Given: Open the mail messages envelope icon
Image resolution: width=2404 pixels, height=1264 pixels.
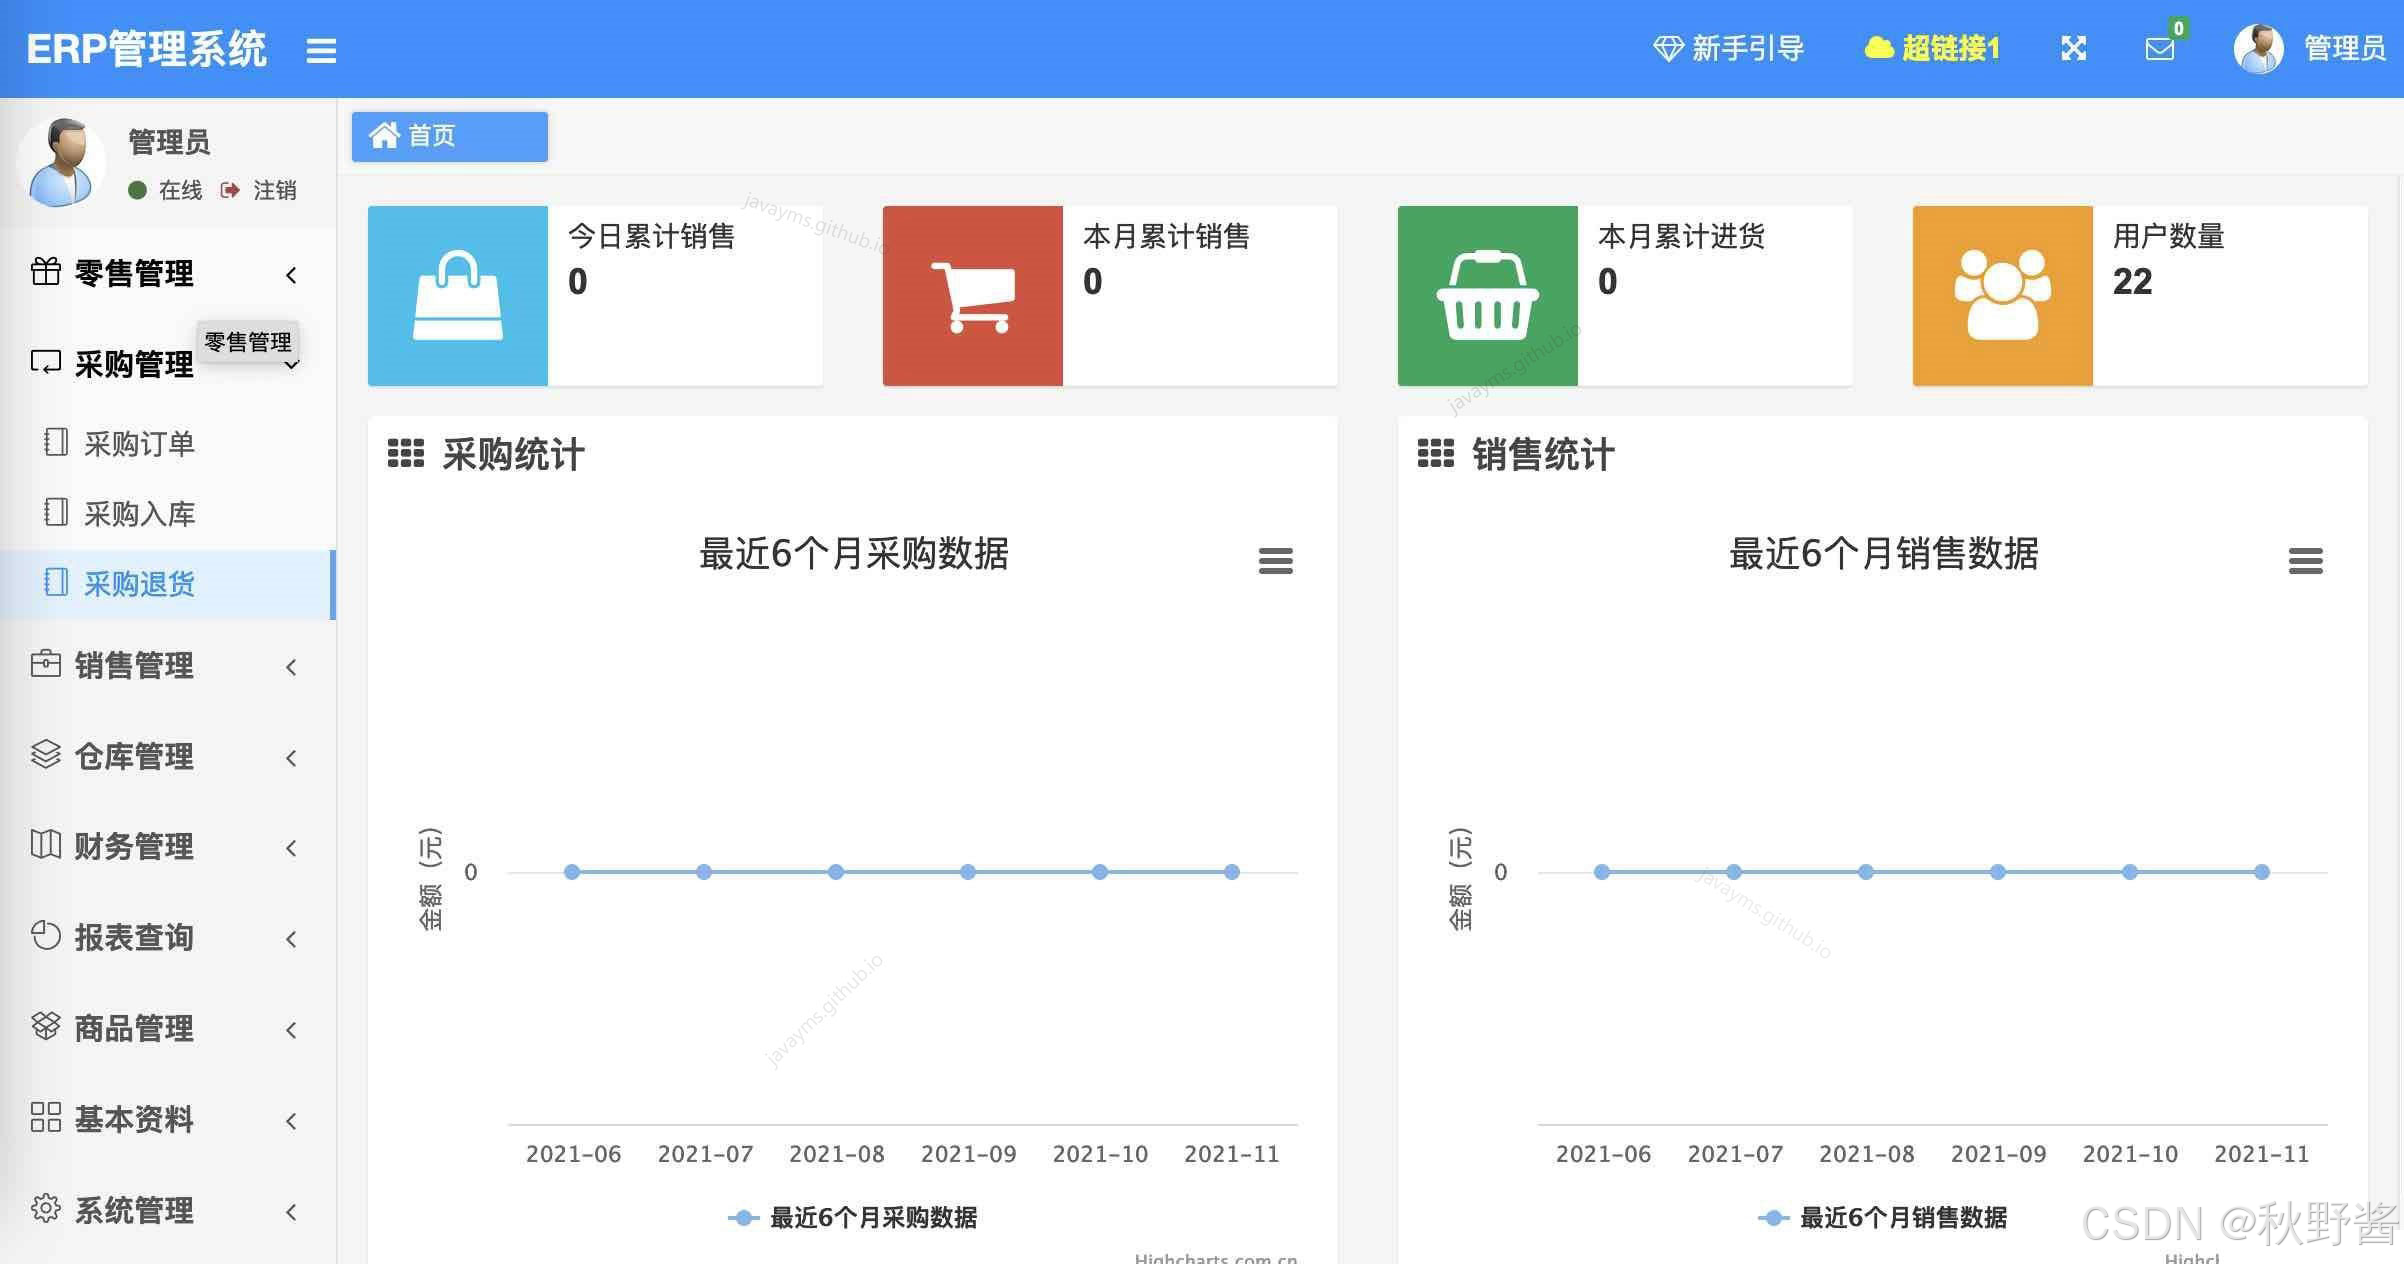Looking at the screenshot, I should 2159,49.
